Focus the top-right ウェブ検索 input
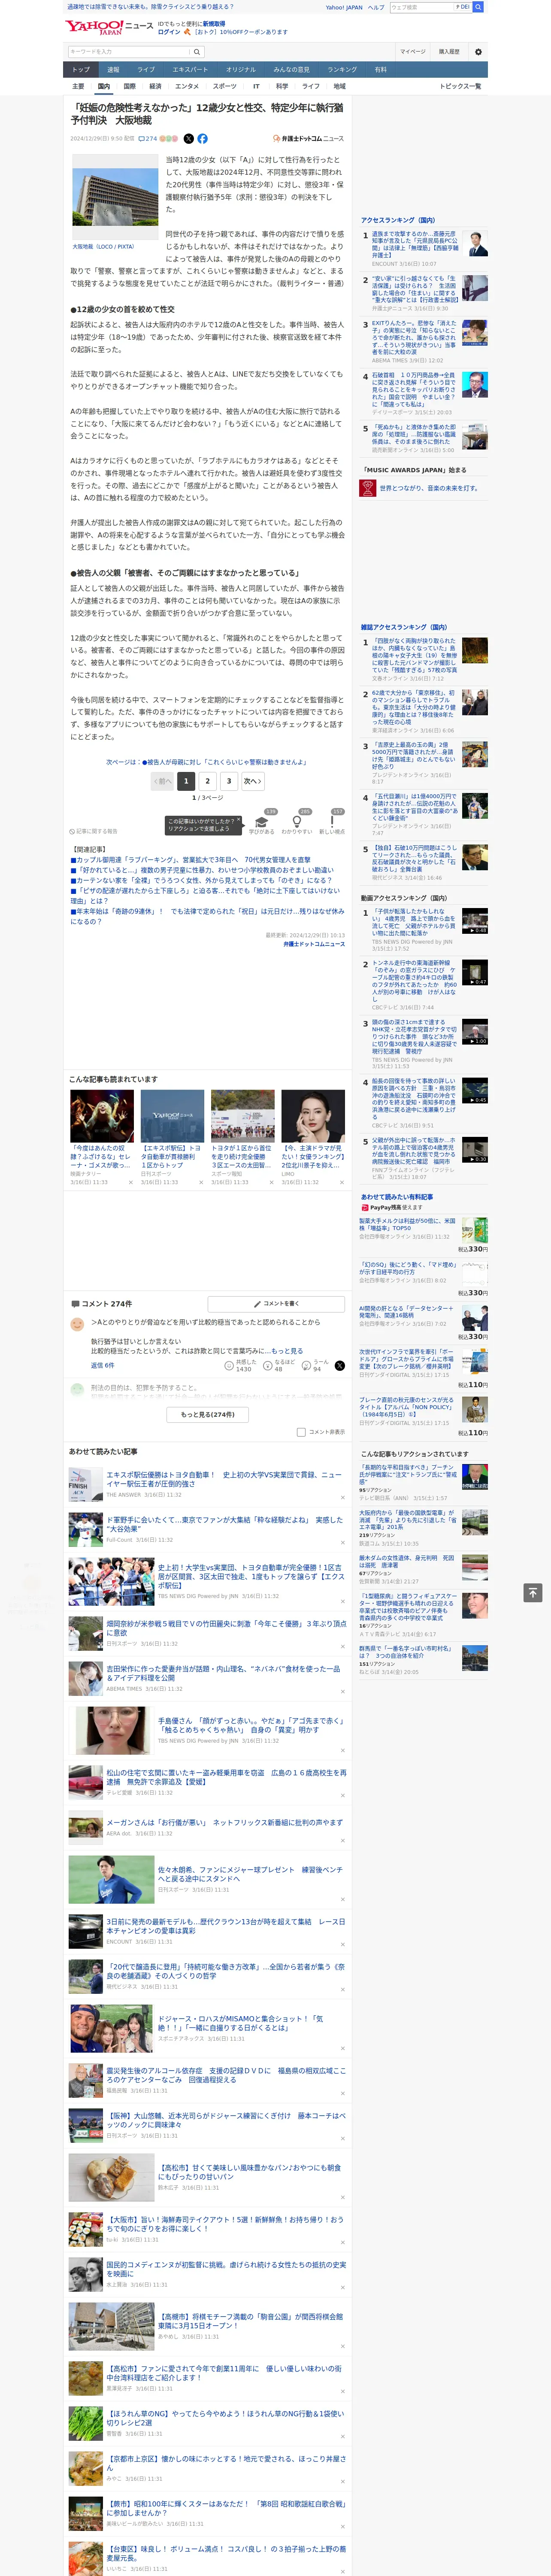Image resolution: width=551 pixels, height=2576 pixels. pyautogui.click(x=421, y=7)
